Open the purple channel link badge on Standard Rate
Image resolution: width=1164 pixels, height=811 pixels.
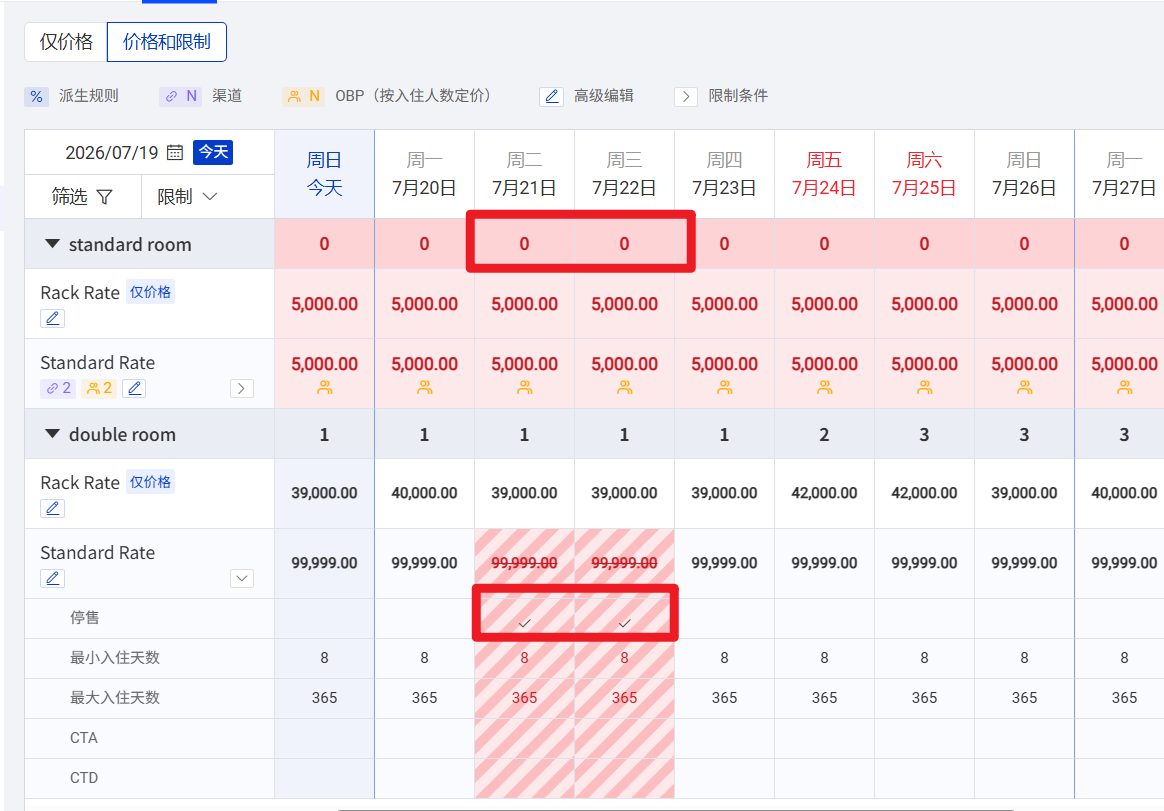(58, 388)
